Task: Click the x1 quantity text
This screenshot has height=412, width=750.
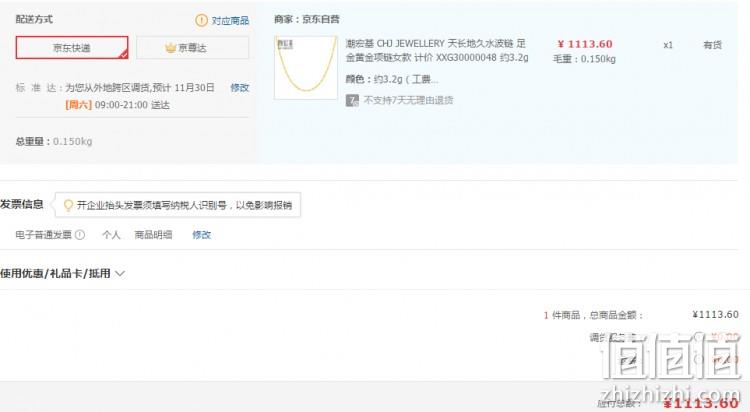Action: (x=668, y=45)
